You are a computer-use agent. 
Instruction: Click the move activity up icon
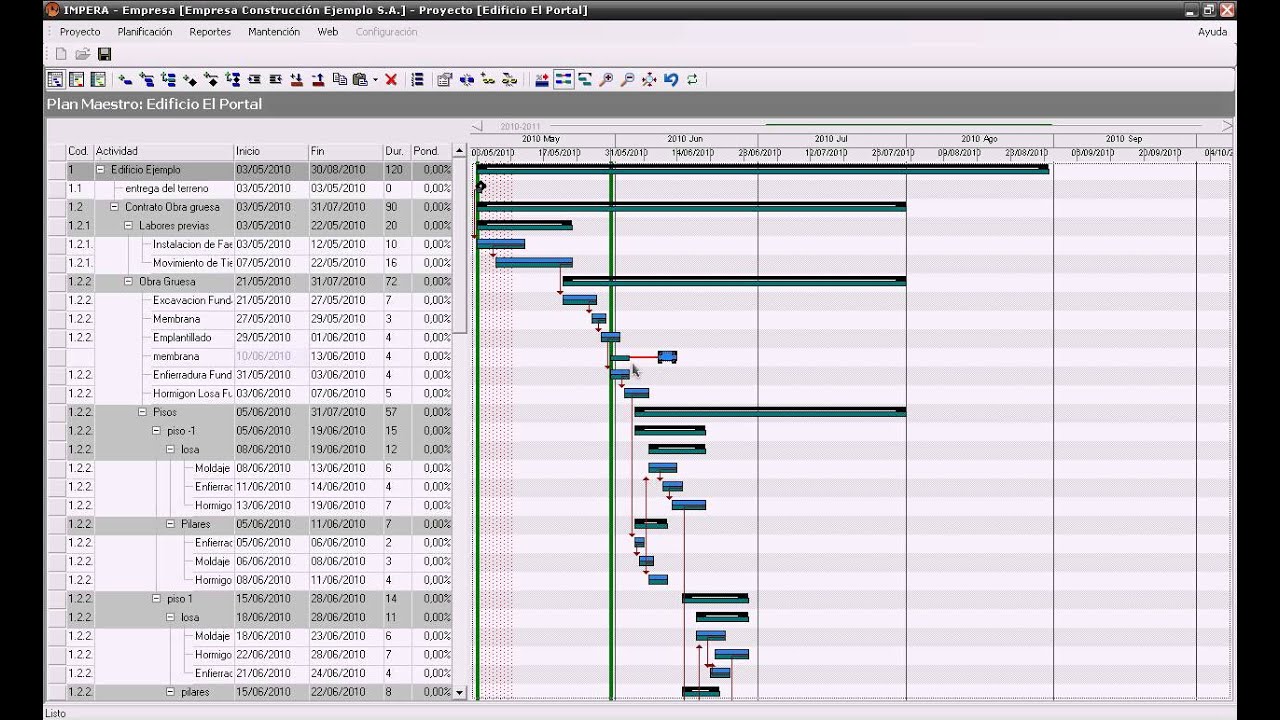[x=318, y=80]
